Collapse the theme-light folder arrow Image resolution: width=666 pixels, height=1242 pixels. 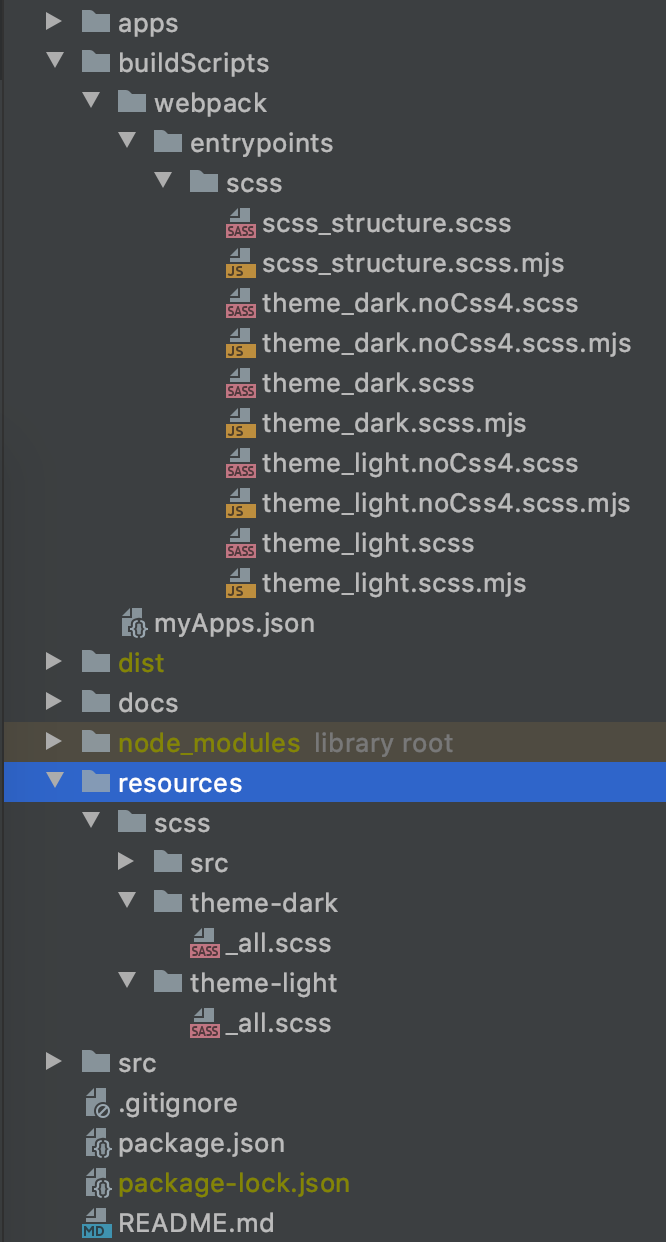click(x=127, y=982)
